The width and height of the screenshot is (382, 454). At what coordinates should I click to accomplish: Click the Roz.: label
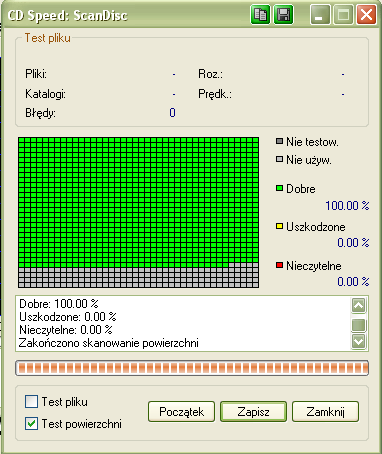(210, 74)
